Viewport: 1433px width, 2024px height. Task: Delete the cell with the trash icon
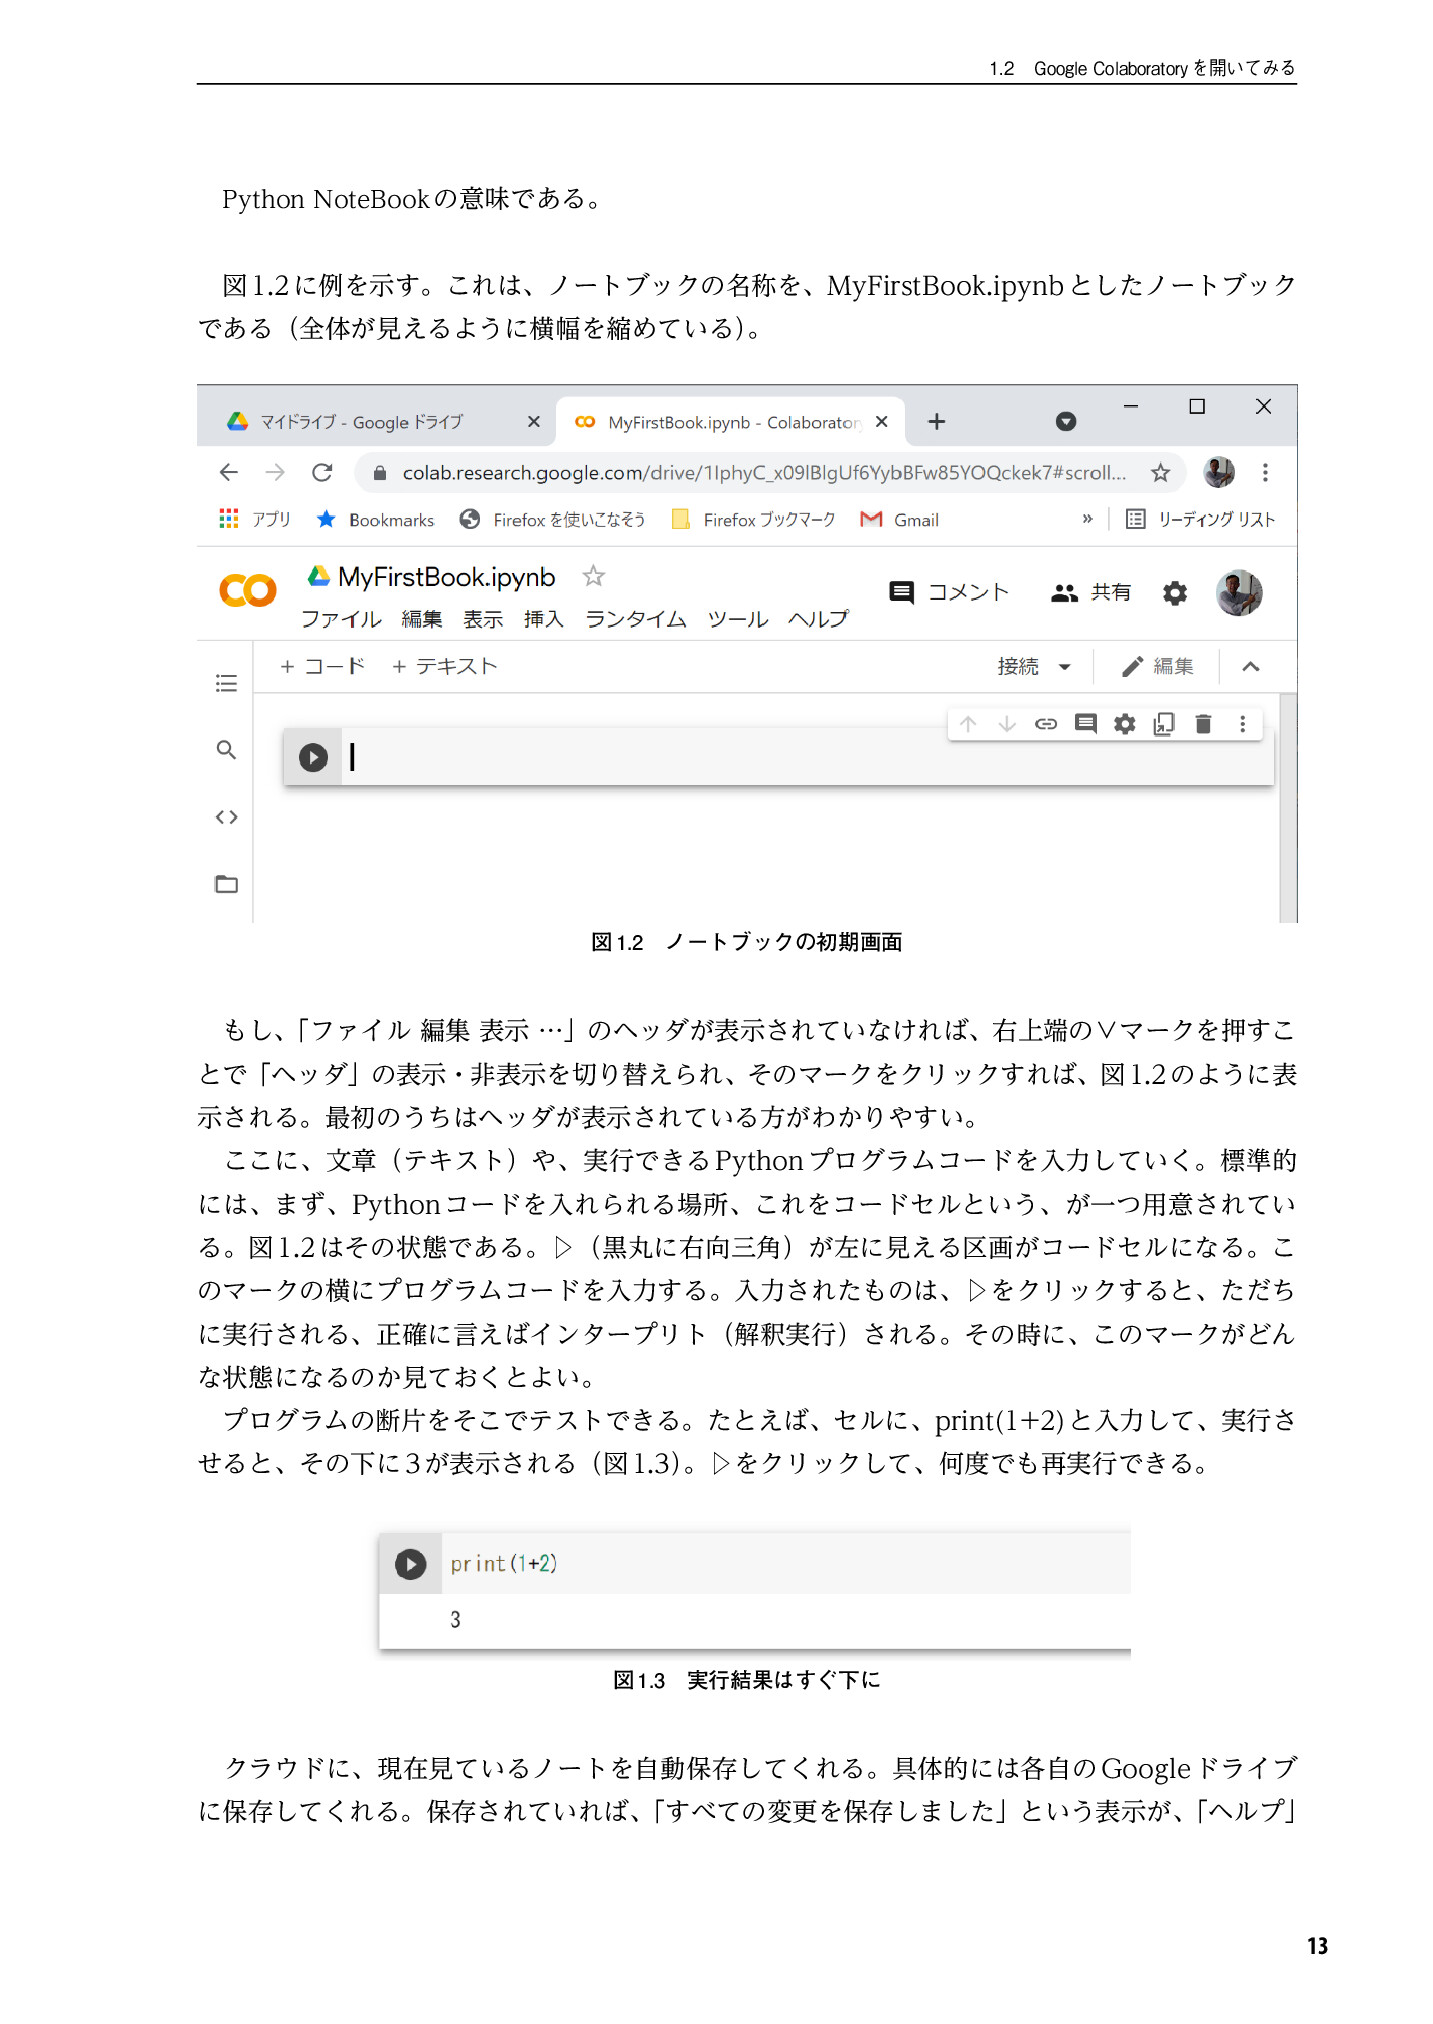[1203, 724]
